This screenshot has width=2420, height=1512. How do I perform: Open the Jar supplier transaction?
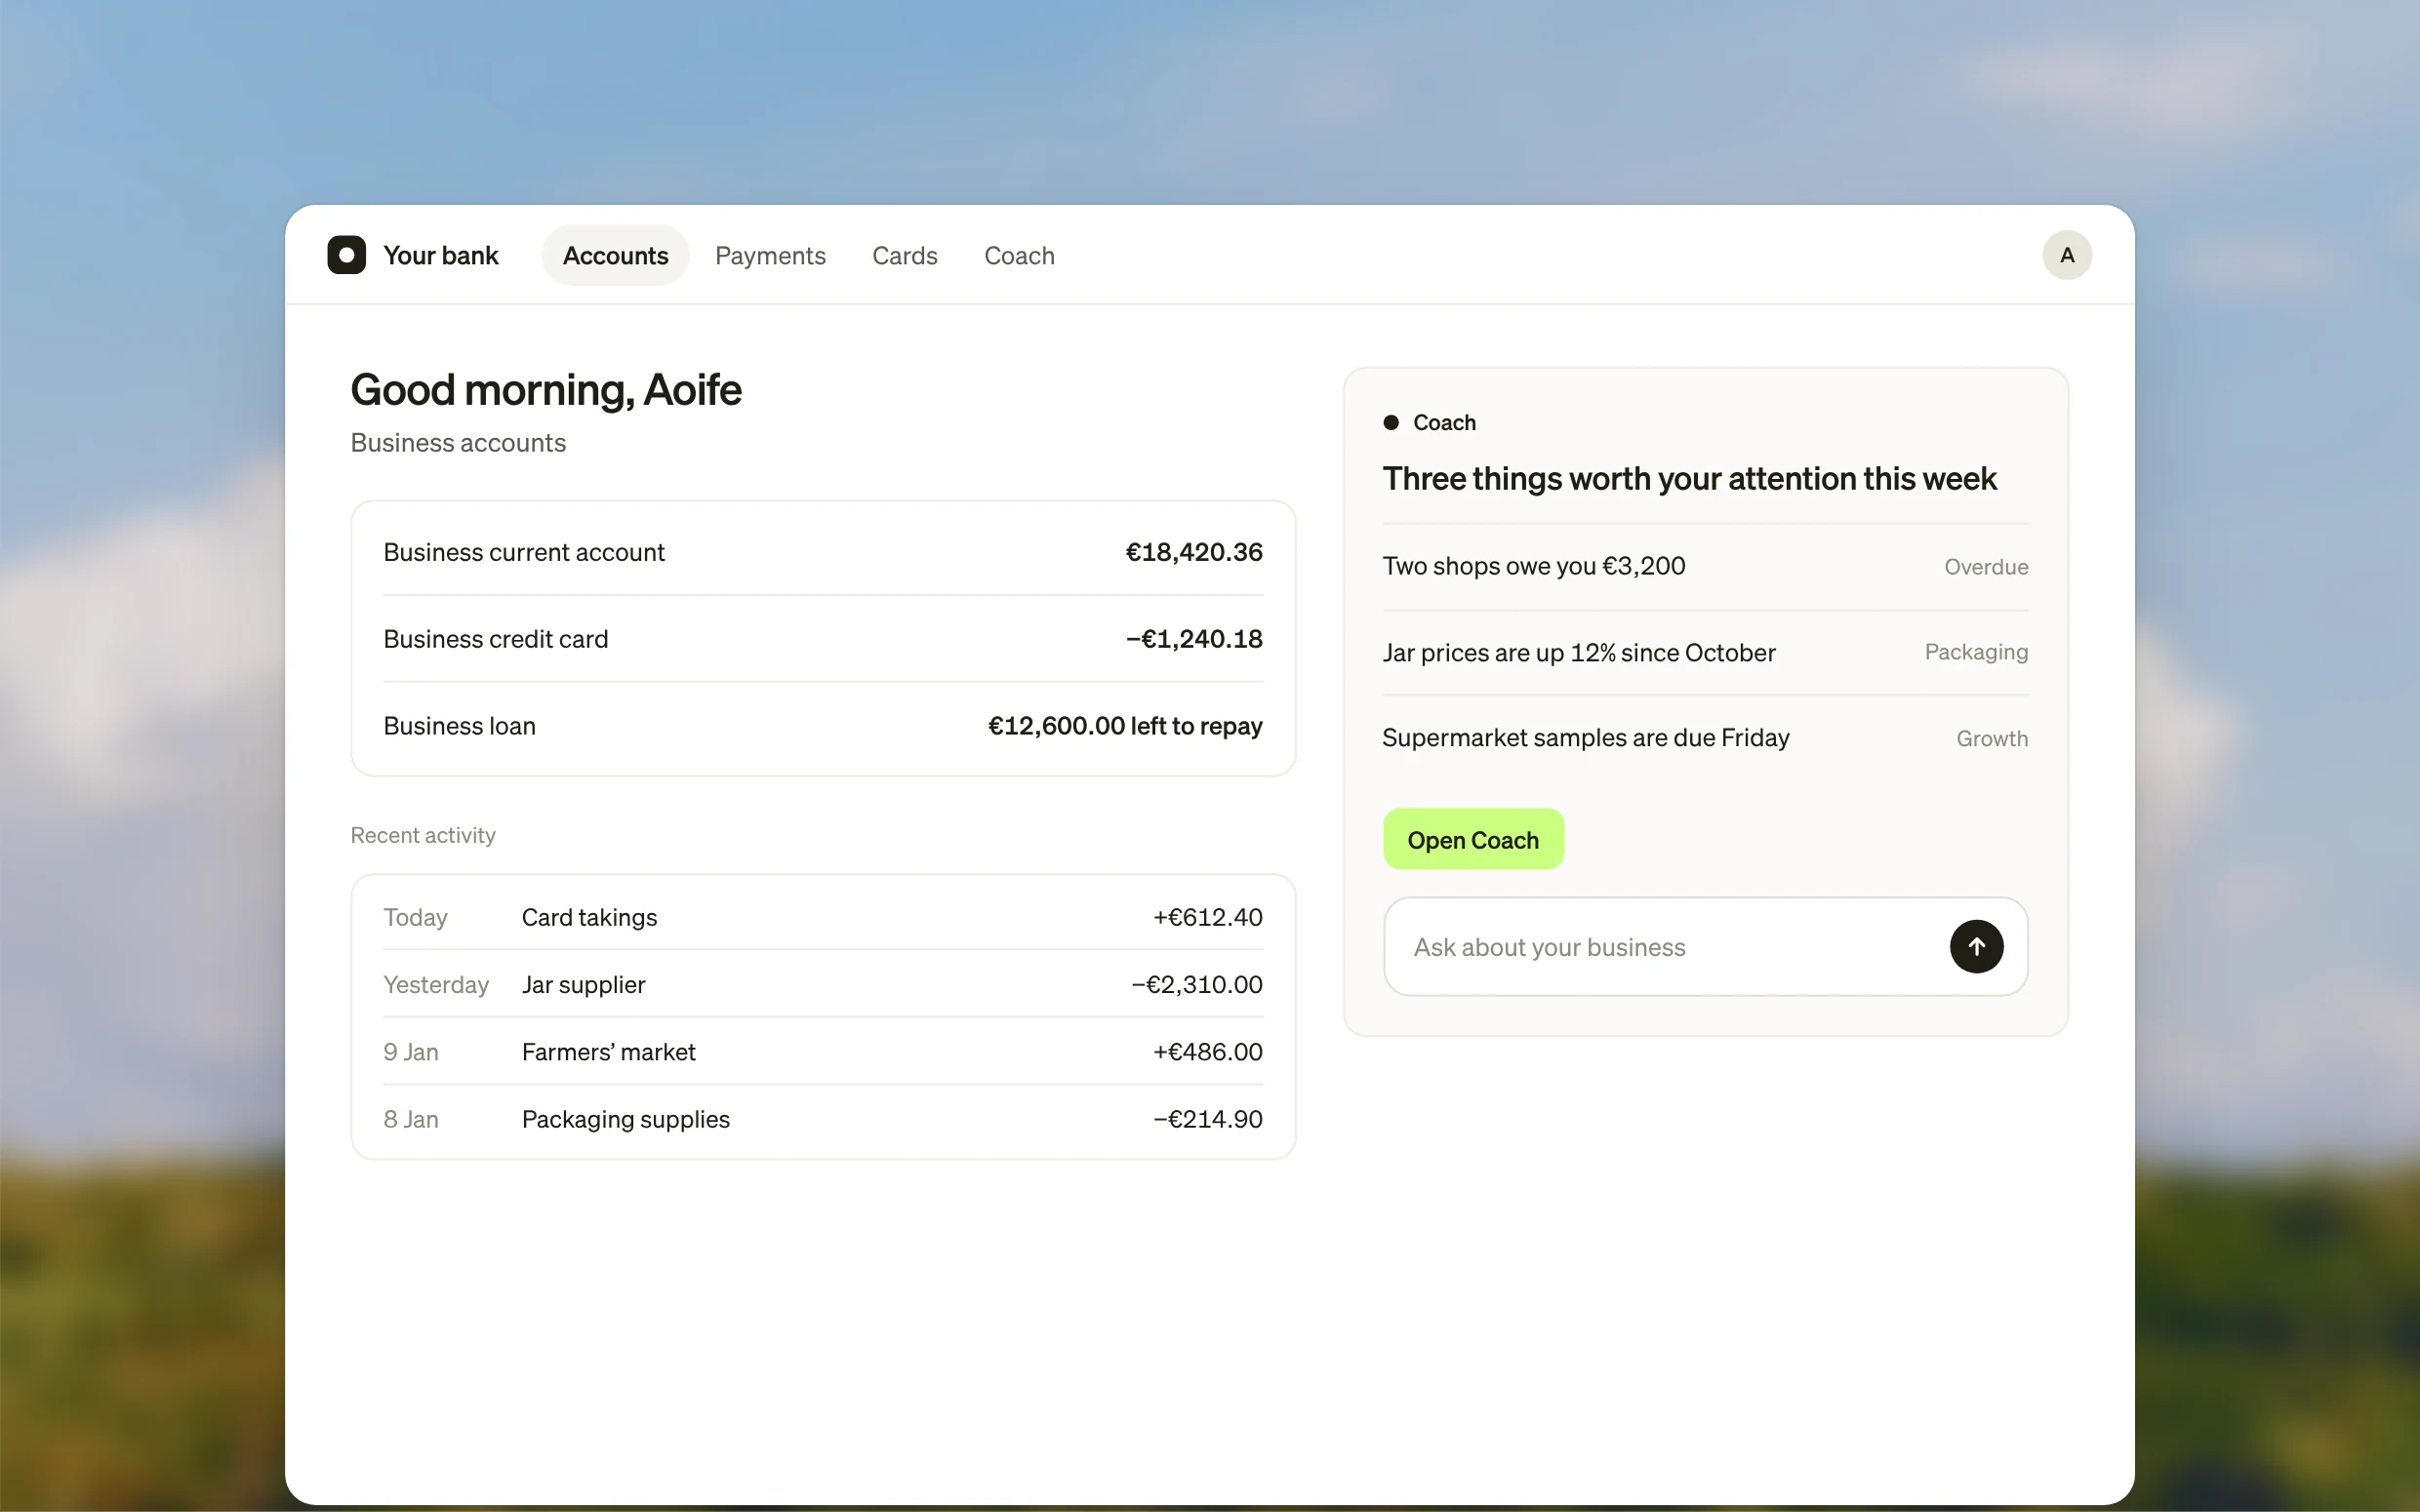(823, 984)
